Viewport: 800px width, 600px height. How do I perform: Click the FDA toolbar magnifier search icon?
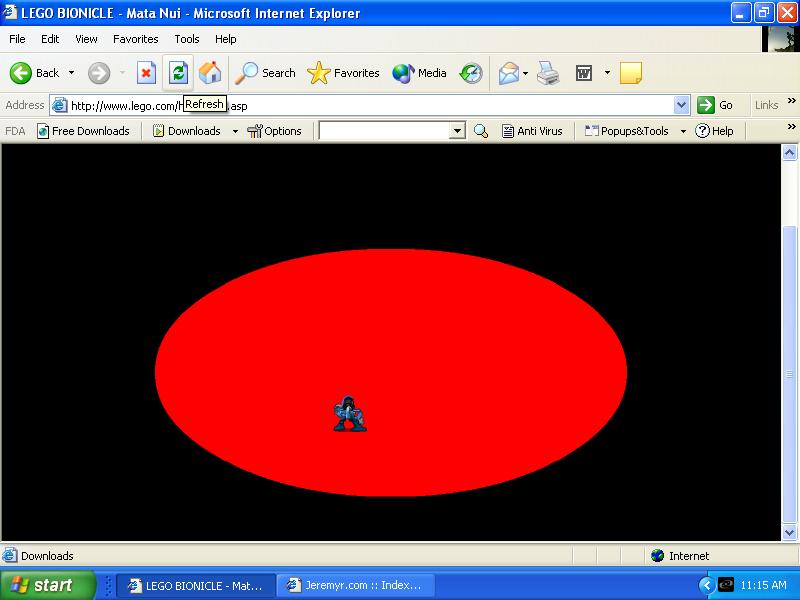(x=481, y=131)
